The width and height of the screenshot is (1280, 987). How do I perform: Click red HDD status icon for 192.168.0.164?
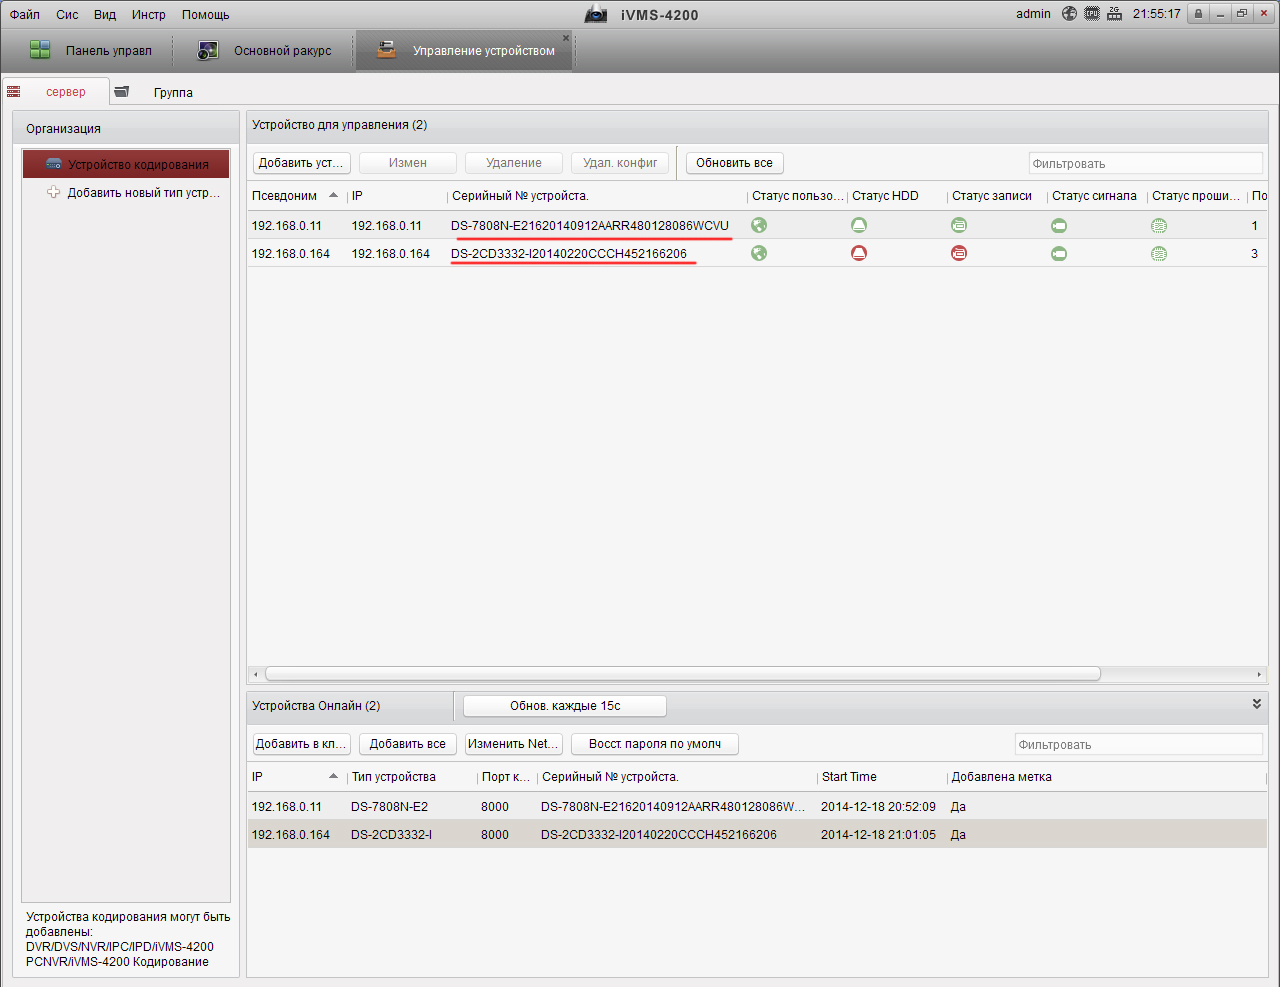click(x=859, y=253)
